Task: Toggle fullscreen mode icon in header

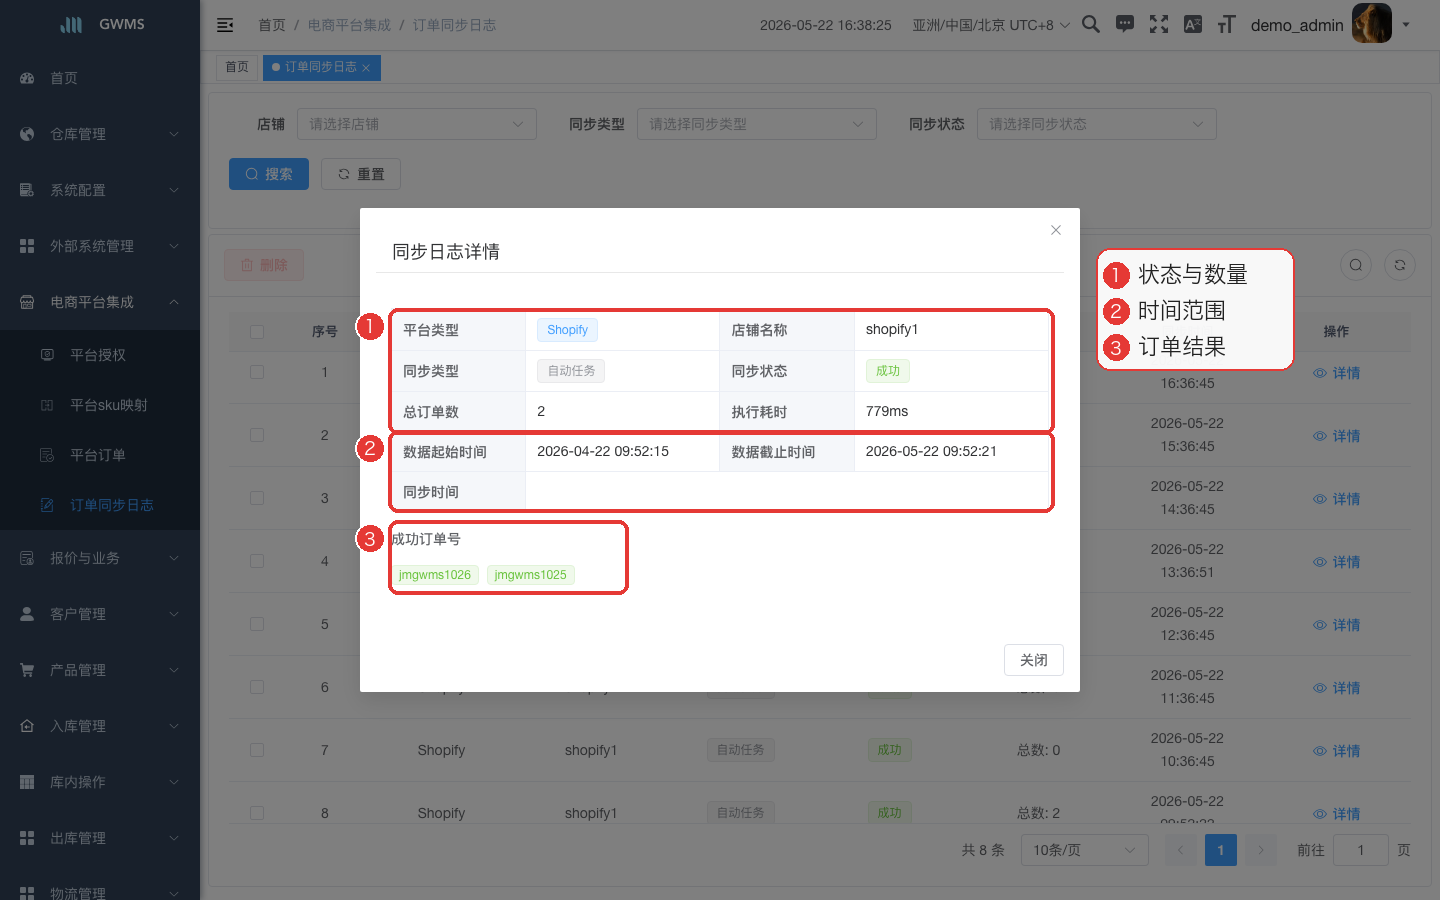Action: coord(1159,24)
